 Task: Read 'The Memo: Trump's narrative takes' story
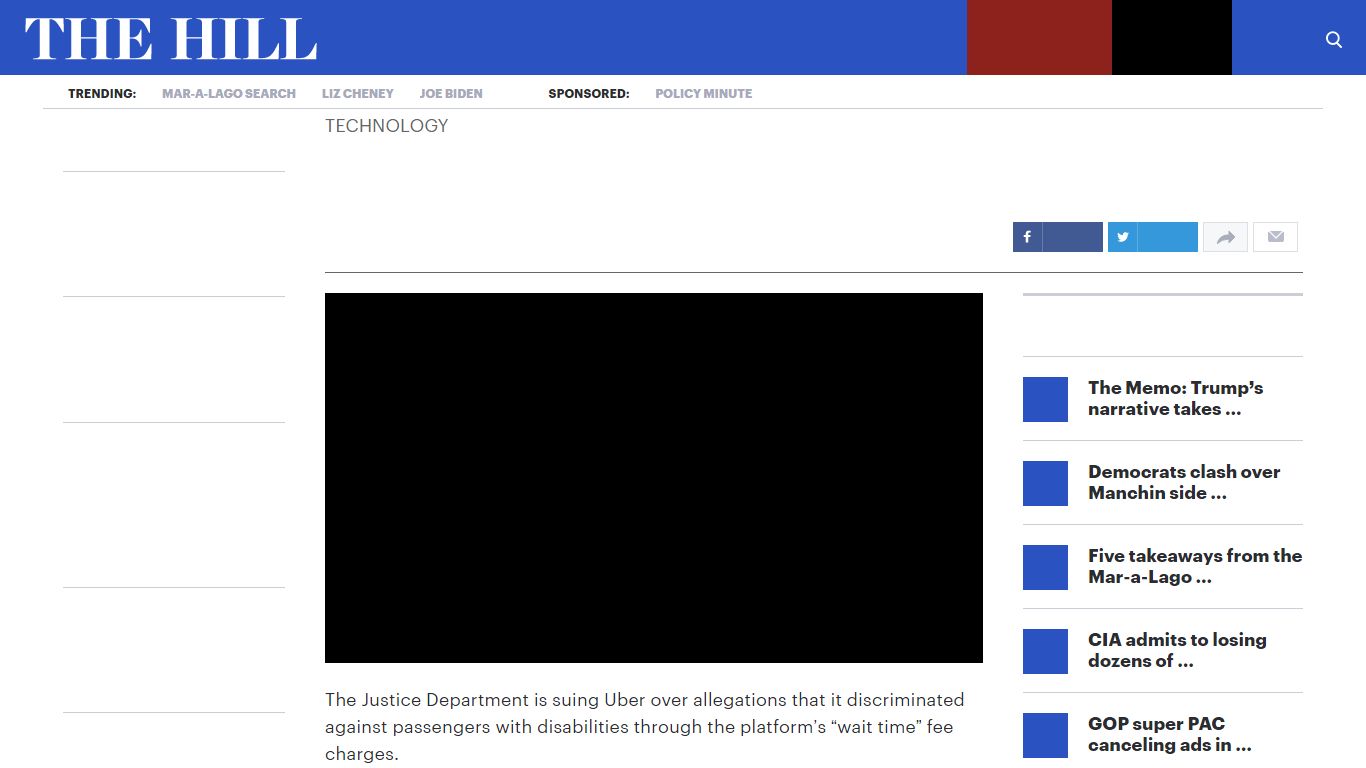pos(1176,398)
